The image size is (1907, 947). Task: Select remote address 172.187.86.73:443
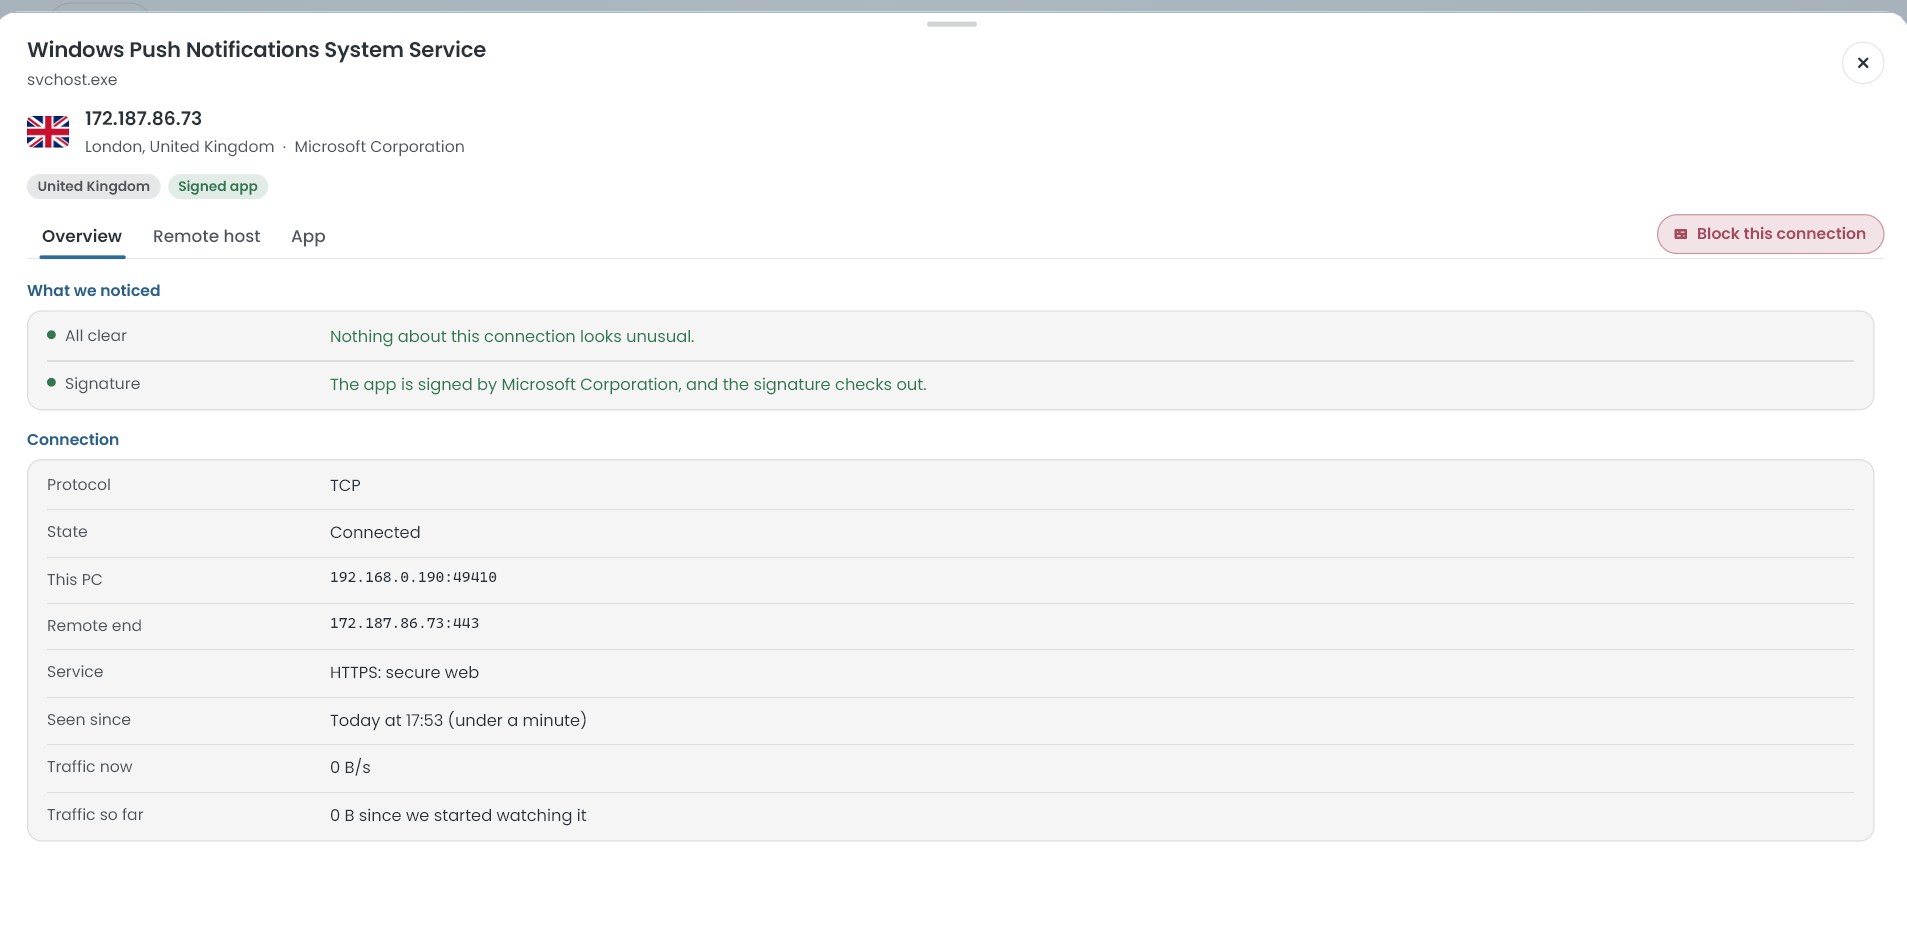pos(404,624)
